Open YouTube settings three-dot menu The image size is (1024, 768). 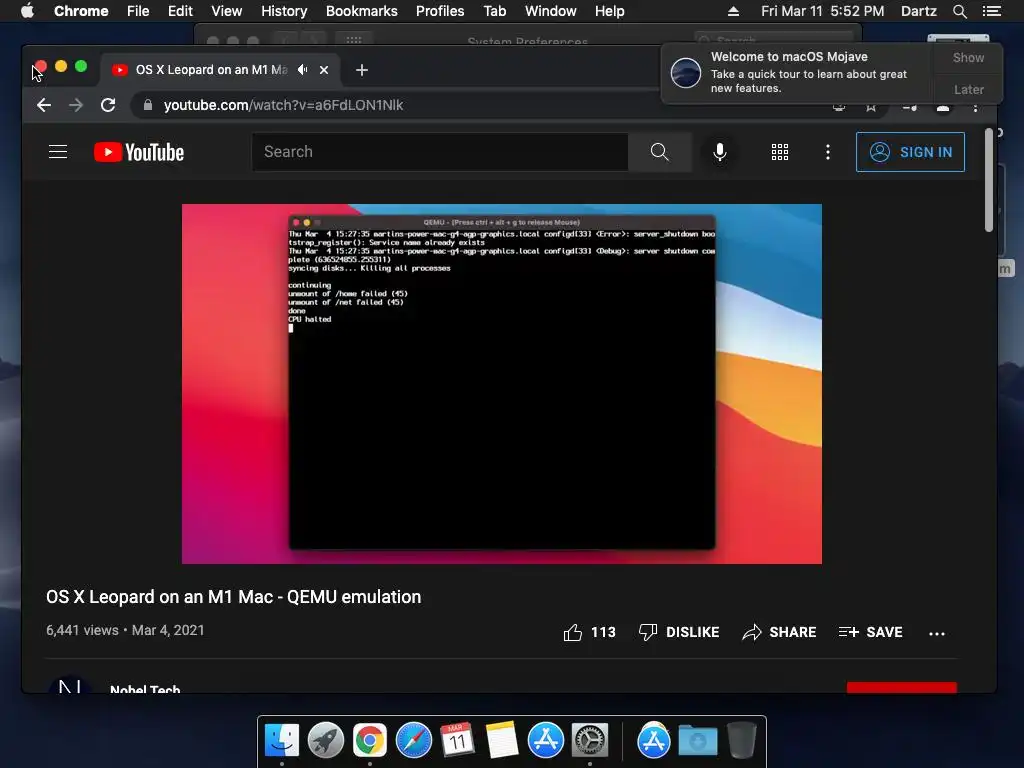coord(827,152)
